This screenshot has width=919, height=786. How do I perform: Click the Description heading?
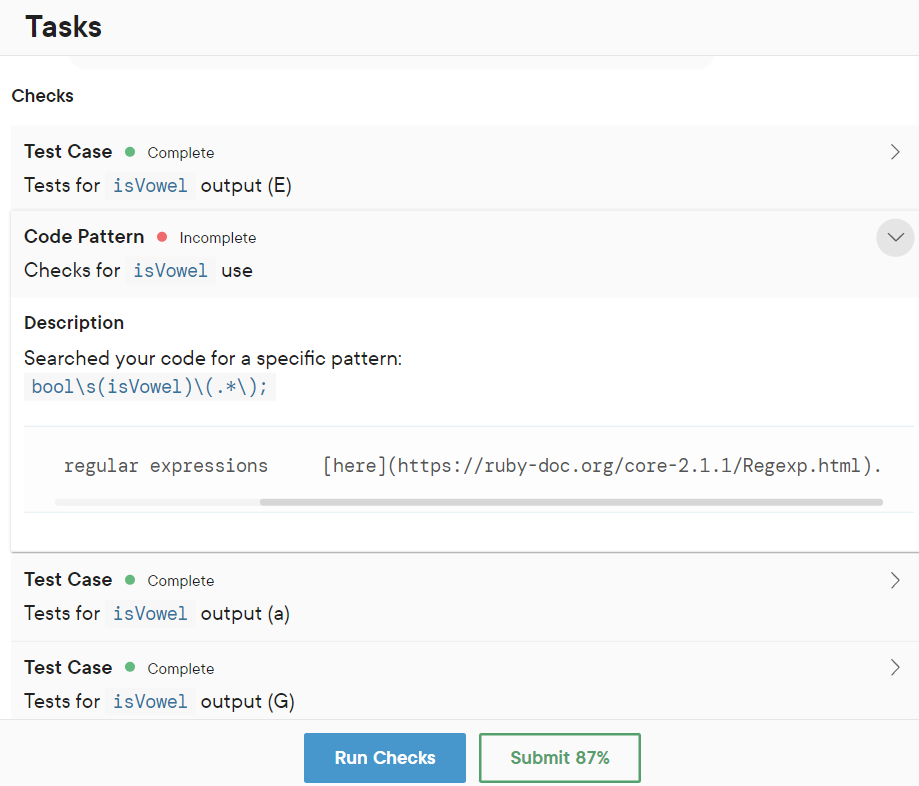74,322
